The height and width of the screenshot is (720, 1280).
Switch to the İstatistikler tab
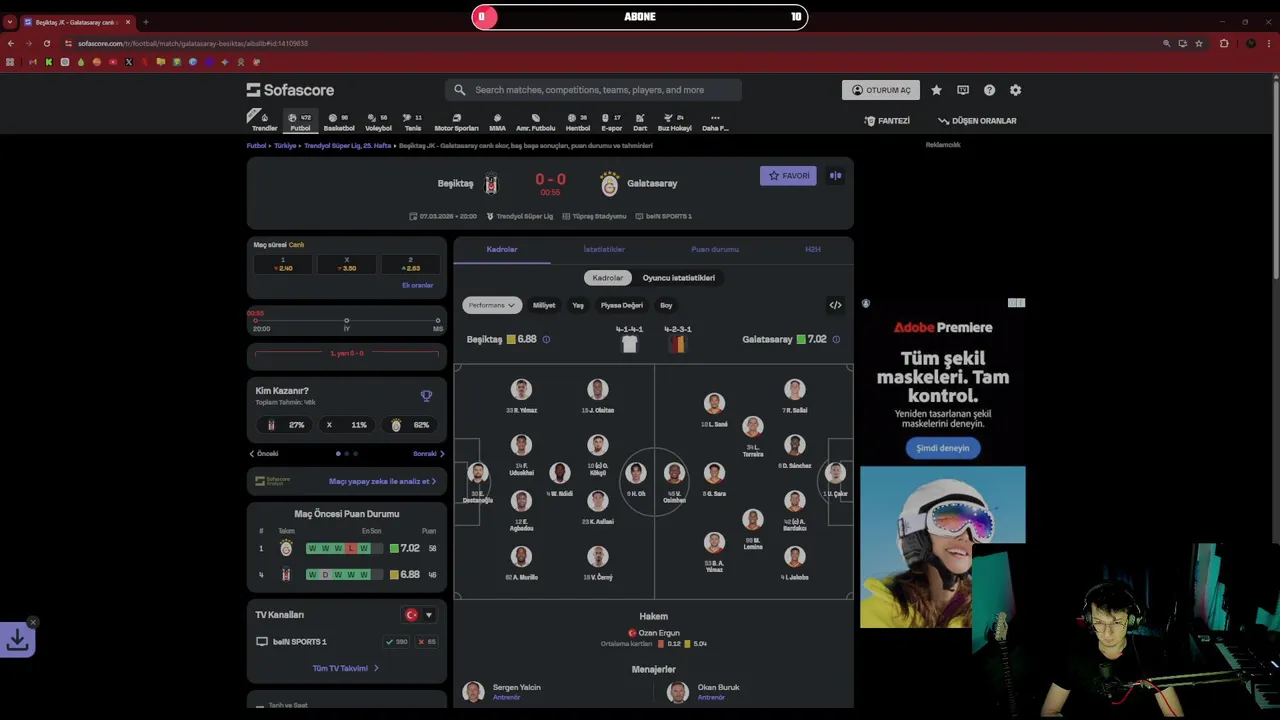coord(604,249)
